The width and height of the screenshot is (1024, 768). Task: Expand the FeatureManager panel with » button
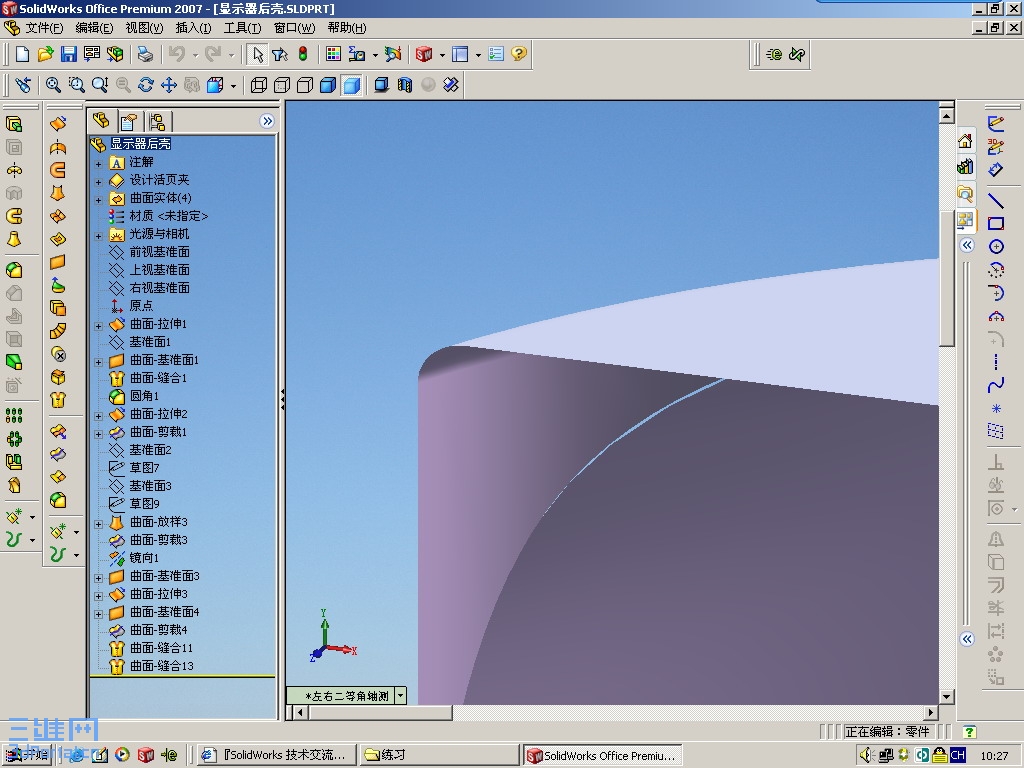[x=266, y=121]
